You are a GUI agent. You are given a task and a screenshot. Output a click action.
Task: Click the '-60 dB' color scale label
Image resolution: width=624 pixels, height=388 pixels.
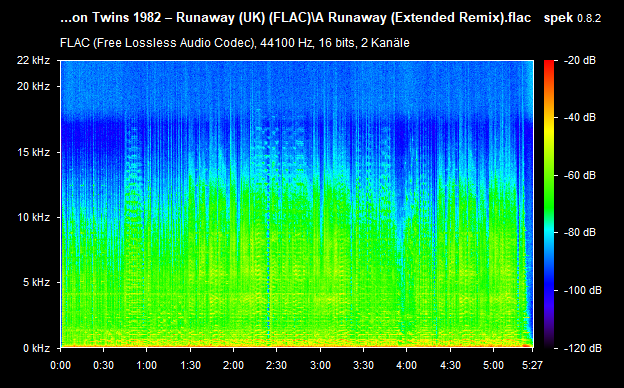pos(580,175)
